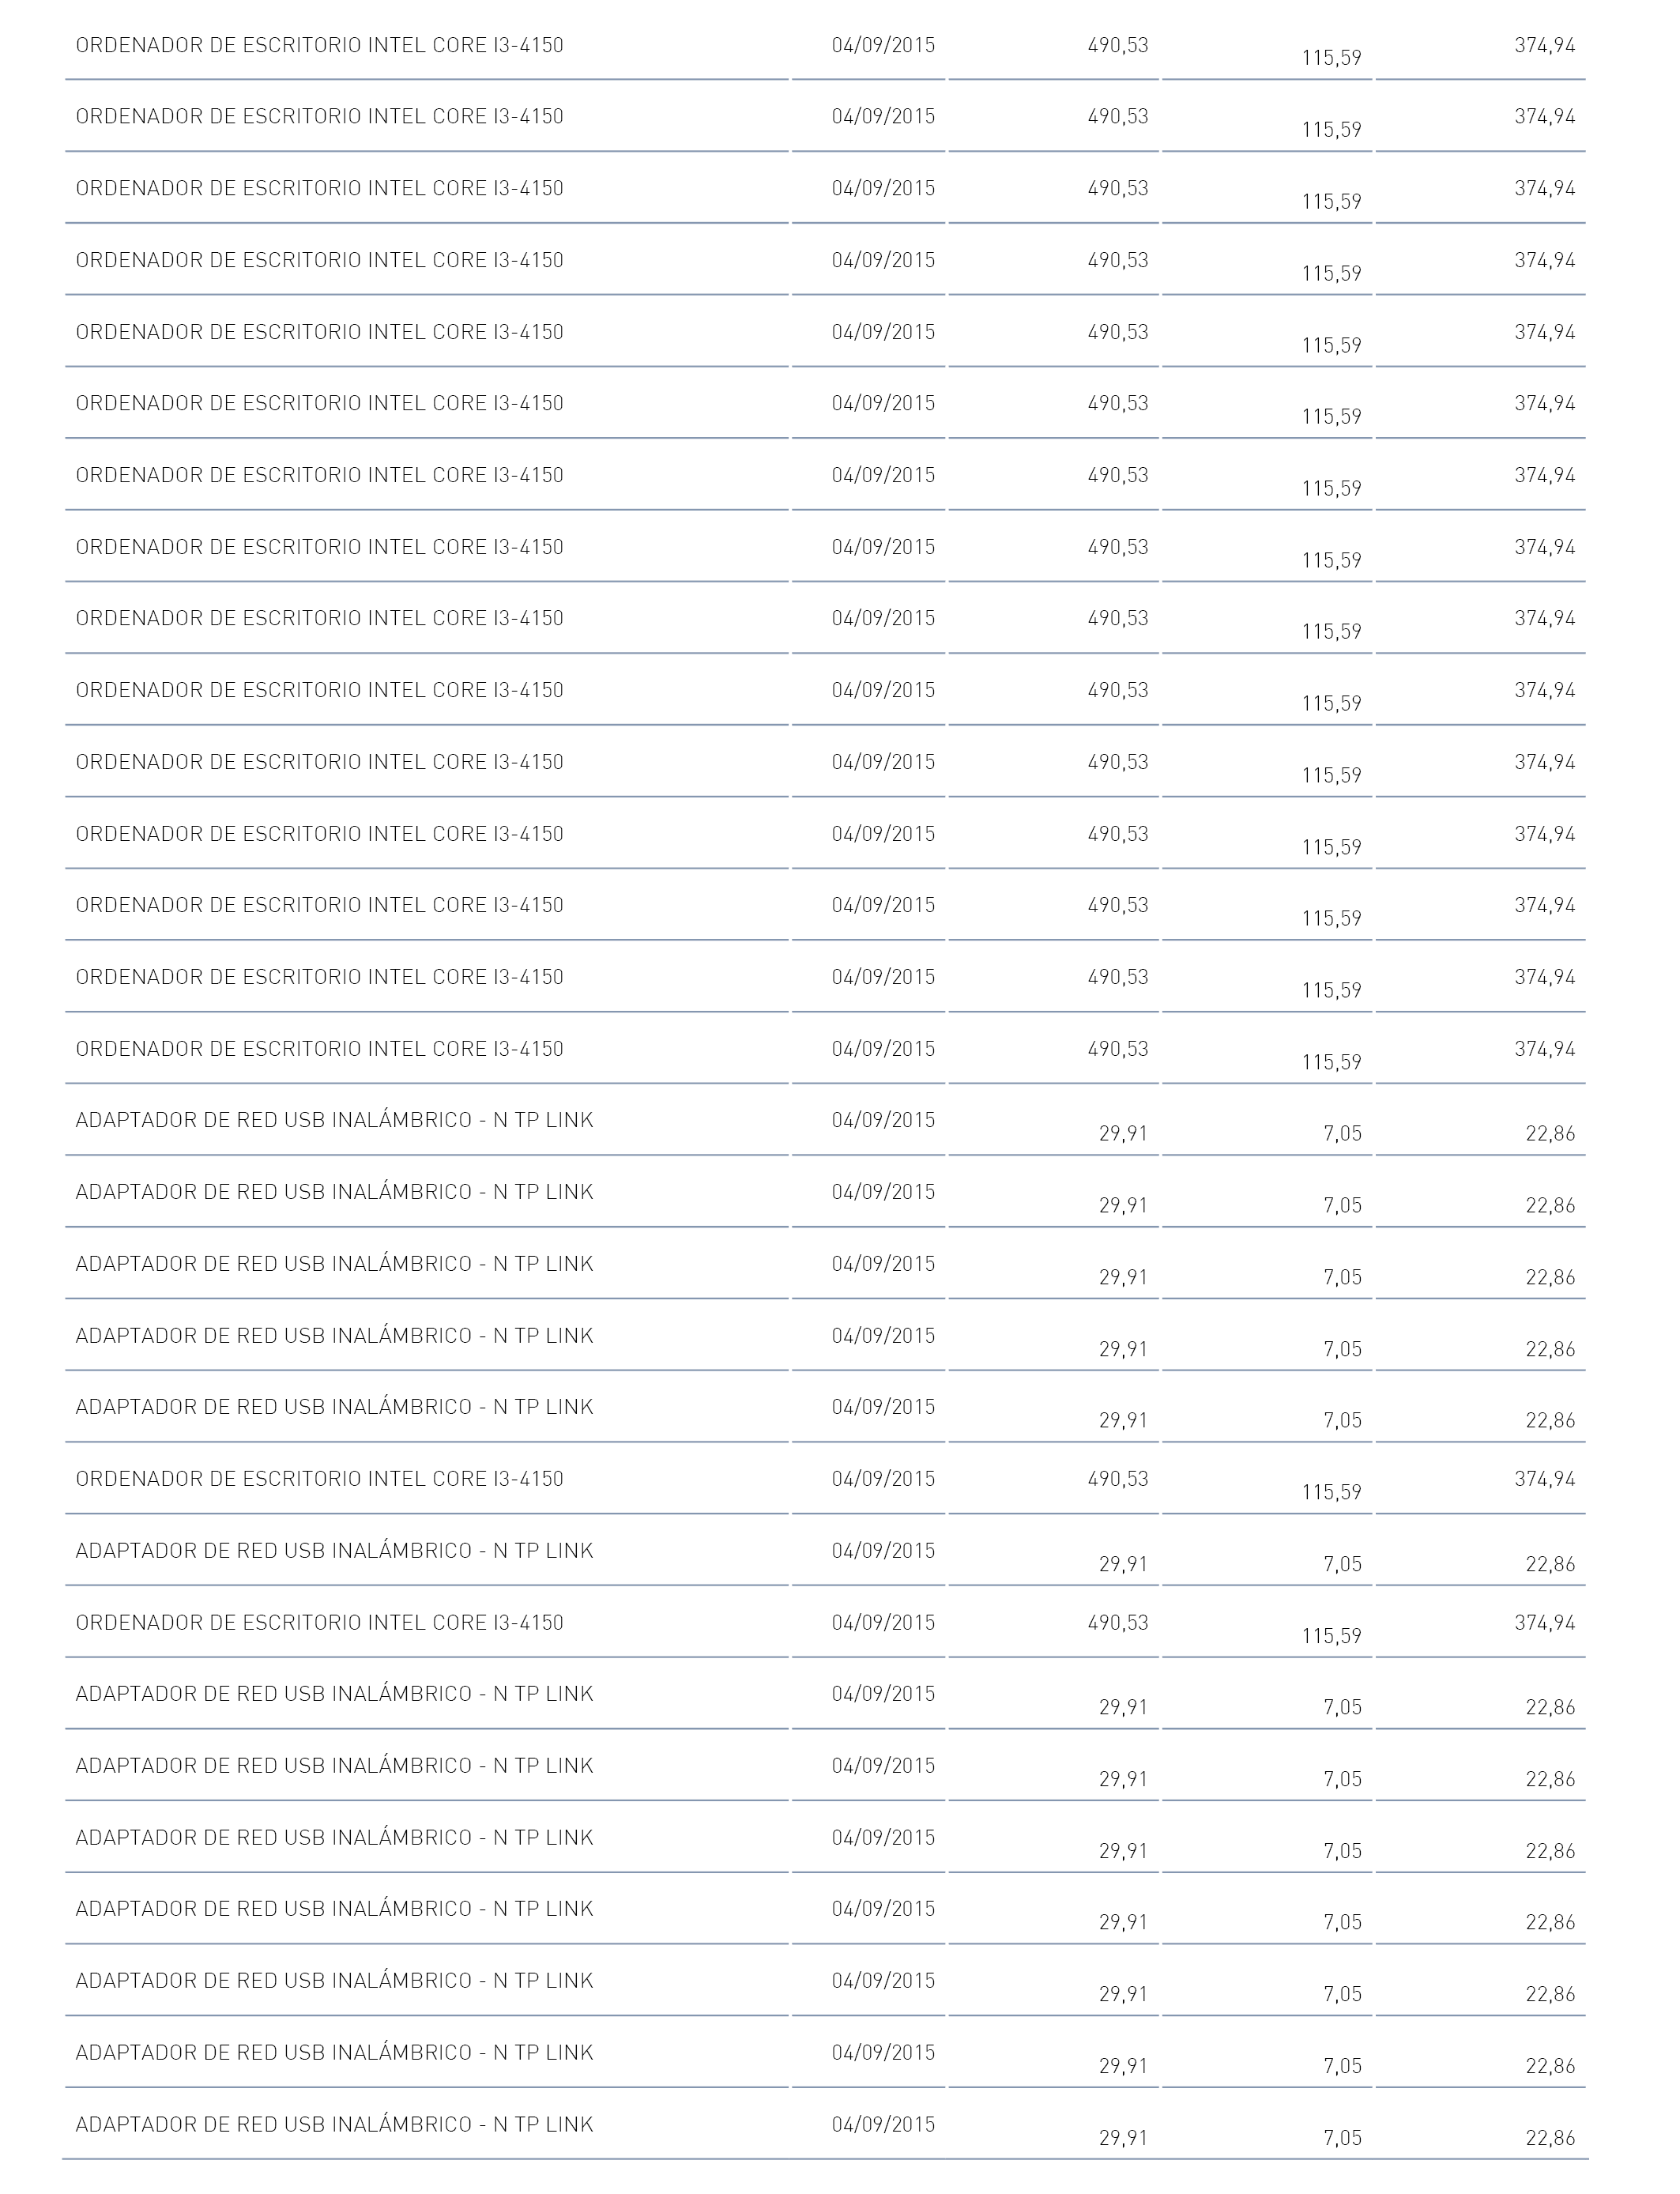Click 22,86 in the first ADAPTADOR row
Screen dimensions: 1680x2194
coord(1550,1134)
